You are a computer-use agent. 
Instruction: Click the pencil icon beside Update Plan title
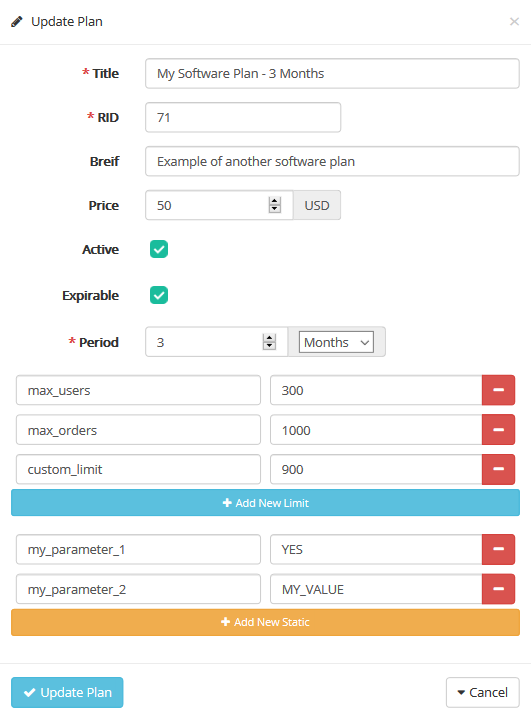[17, 22]
